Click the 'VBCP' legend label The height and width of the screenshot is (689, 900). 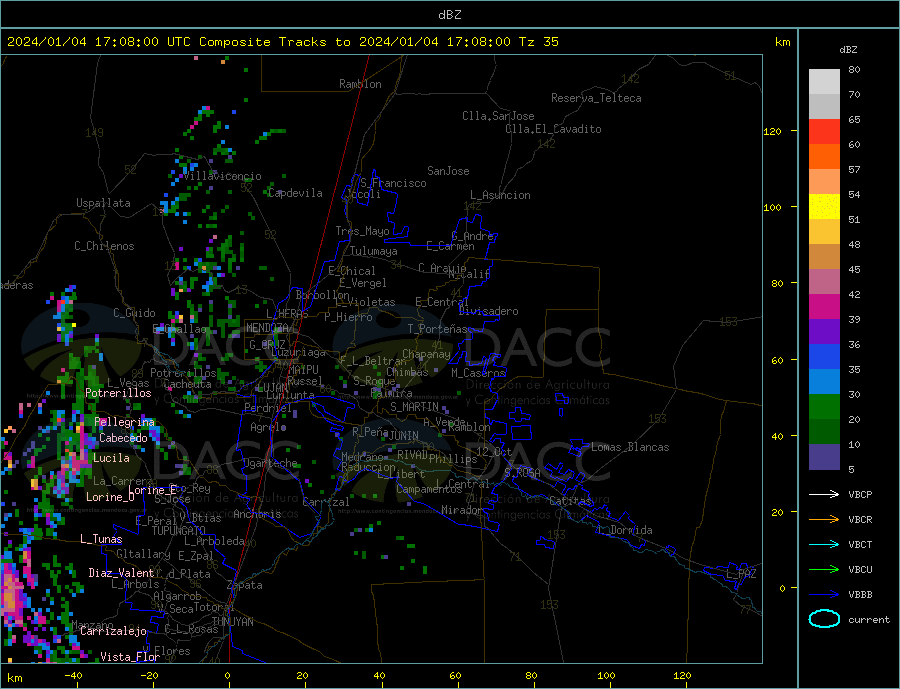click(x=860, y=494)
